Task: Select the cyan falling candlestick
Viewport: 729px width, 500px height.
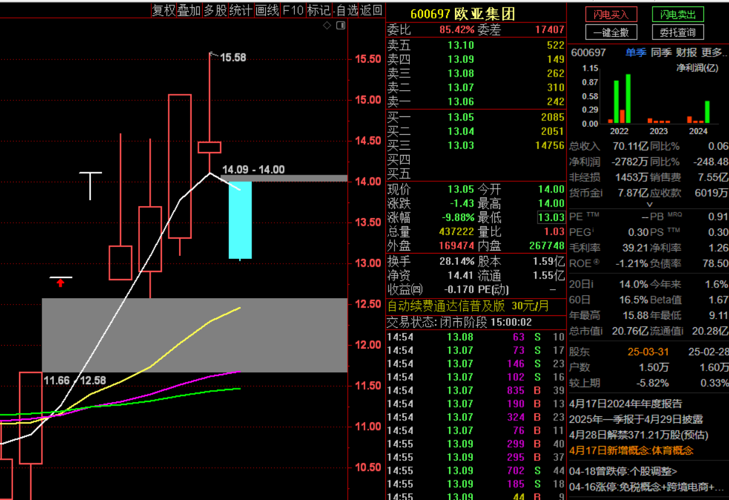Action: 240,220
